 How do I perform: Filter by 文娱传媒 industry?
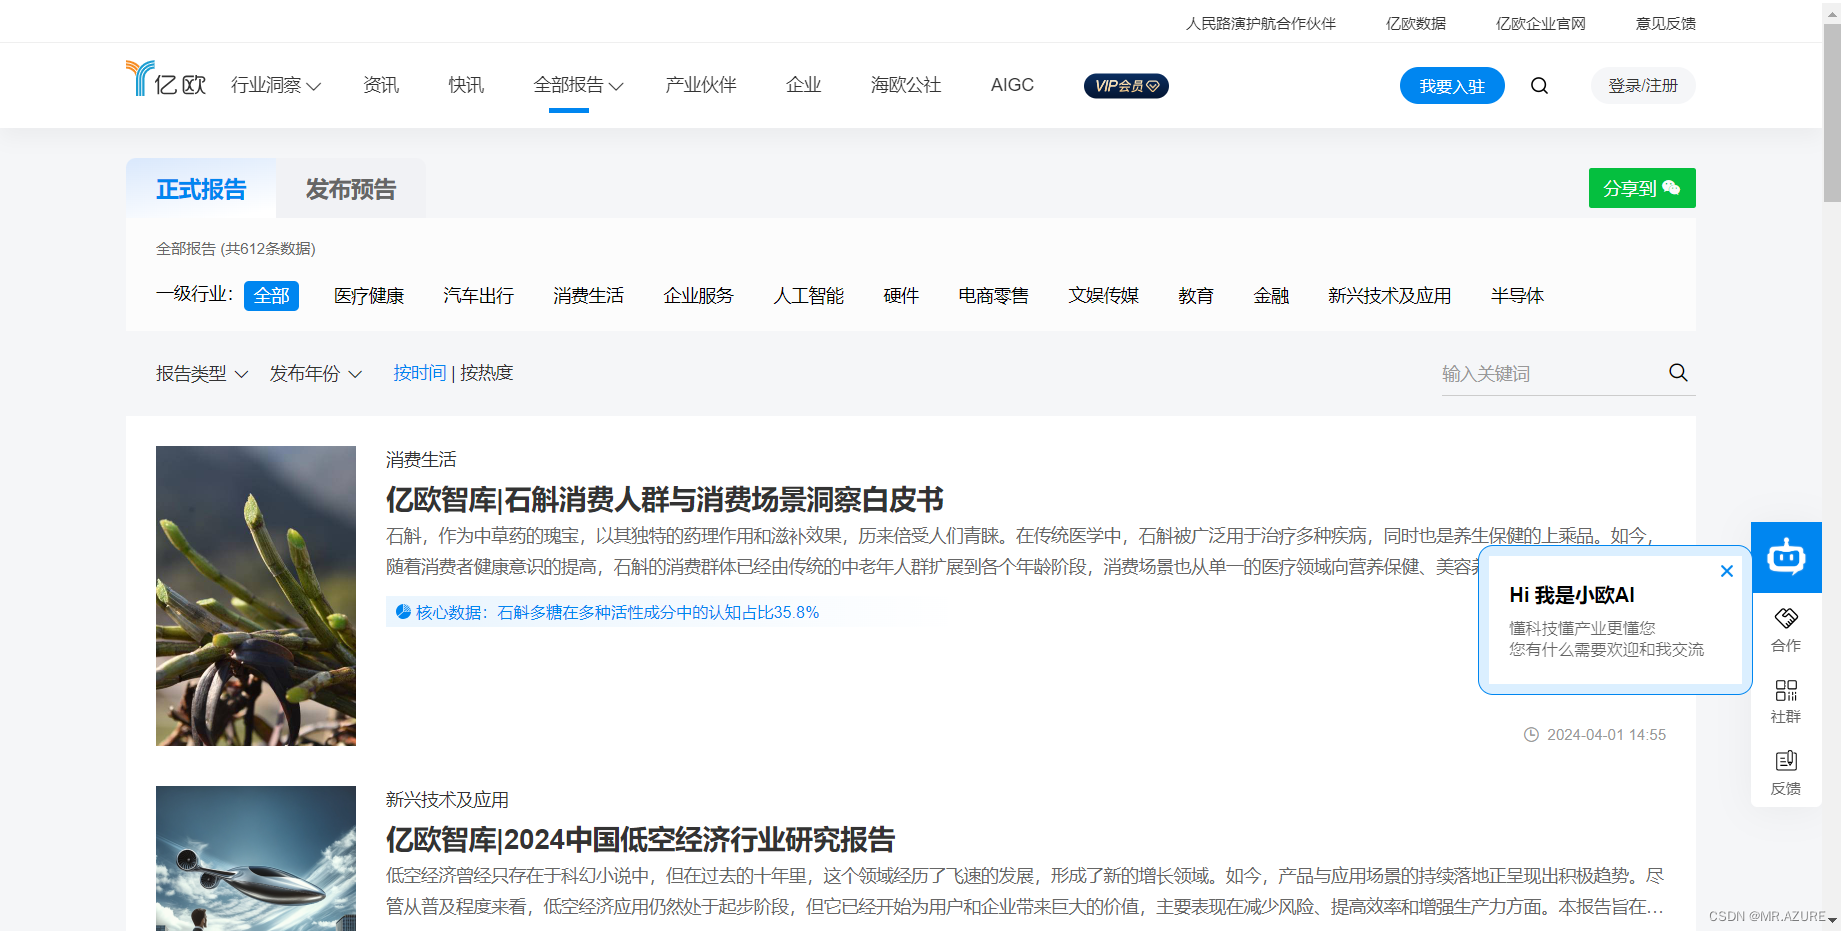coord(1104,296)
